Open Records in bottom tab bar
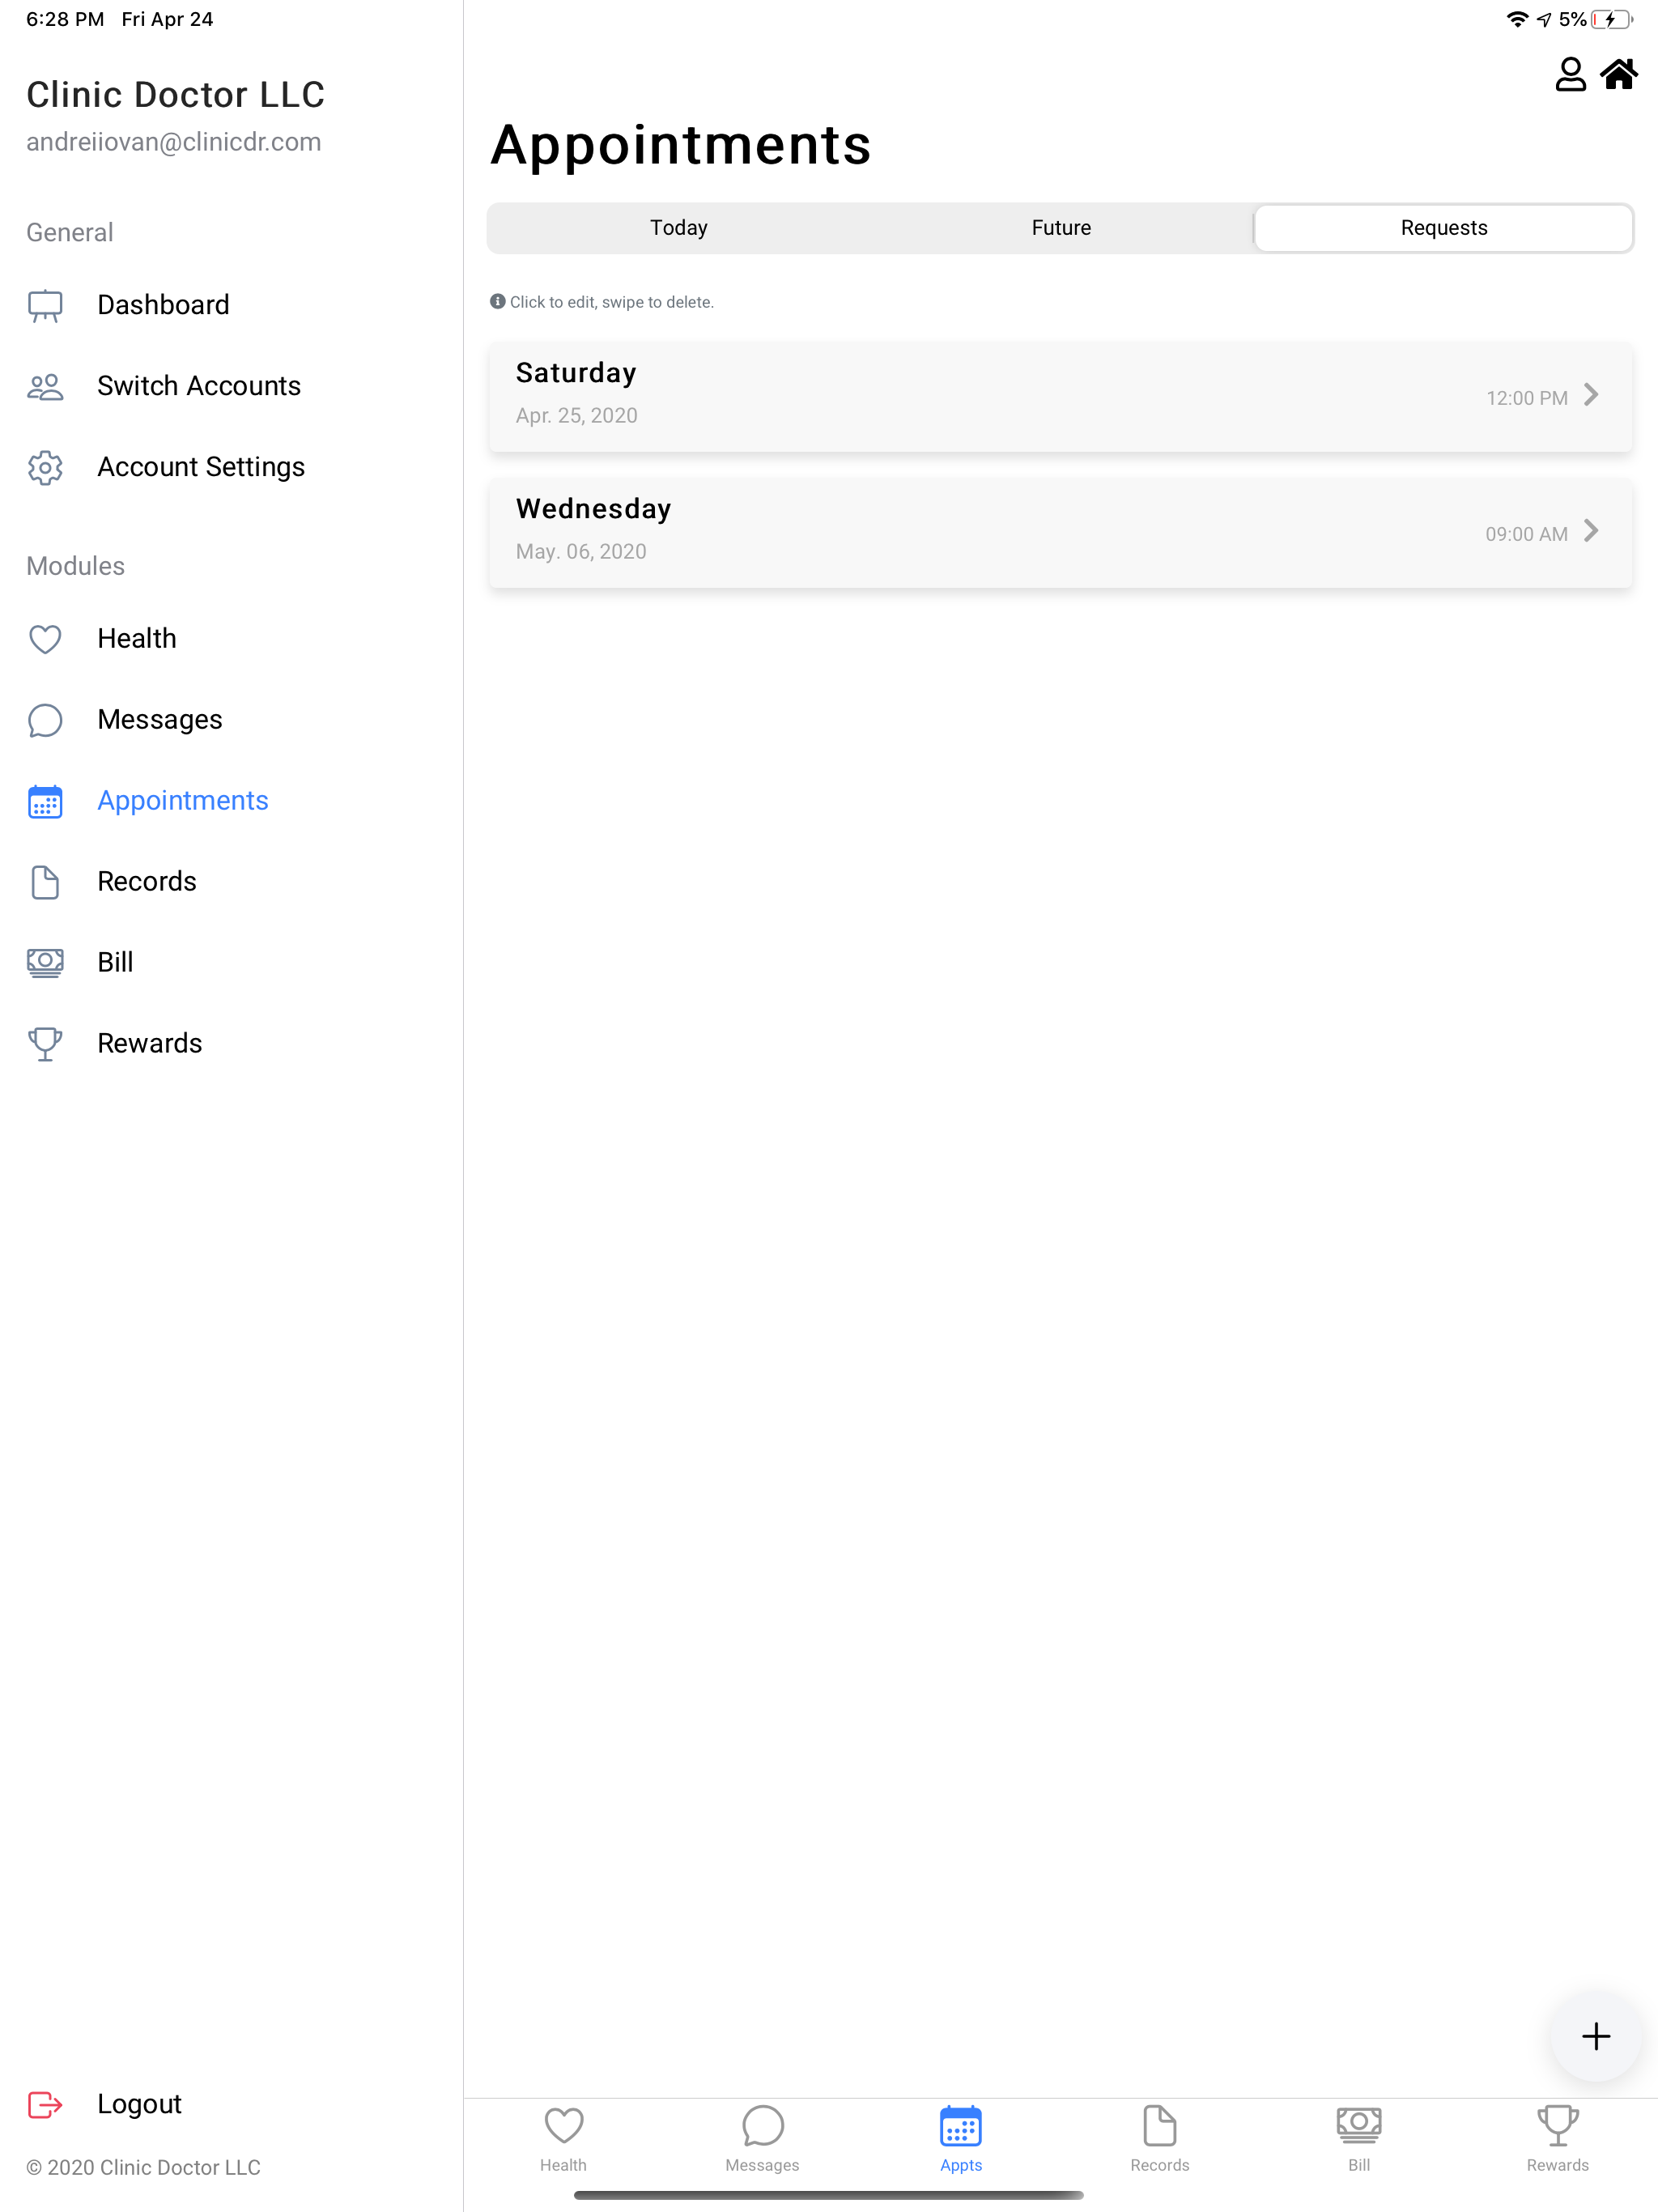 pyautogui.click(x=1160, y=2139)
